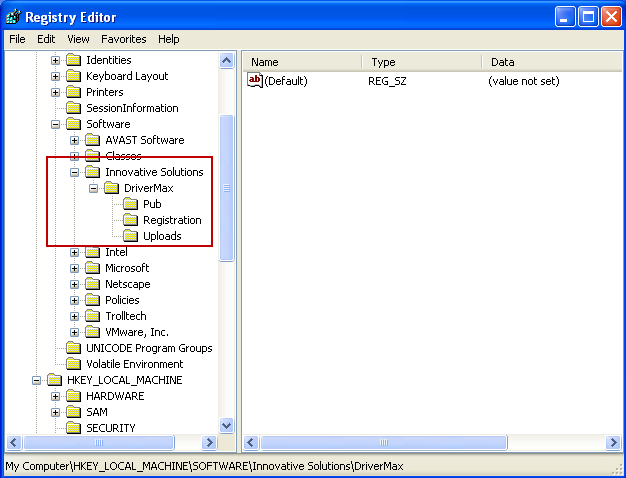Expand the SAM key
Viewport: 626px width, 478px height.
pos(55,412)
